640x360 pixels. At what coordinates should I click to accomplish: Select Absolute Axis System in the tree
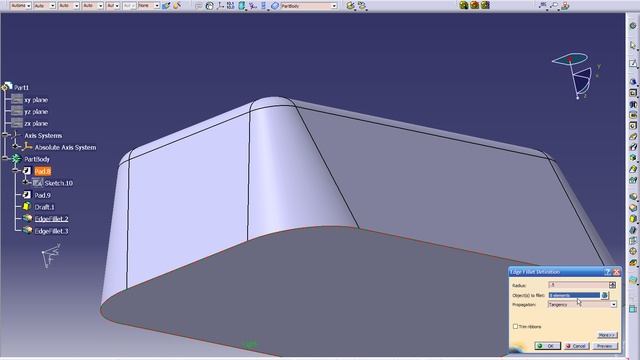pyautogui.click(x=65, y=147)
